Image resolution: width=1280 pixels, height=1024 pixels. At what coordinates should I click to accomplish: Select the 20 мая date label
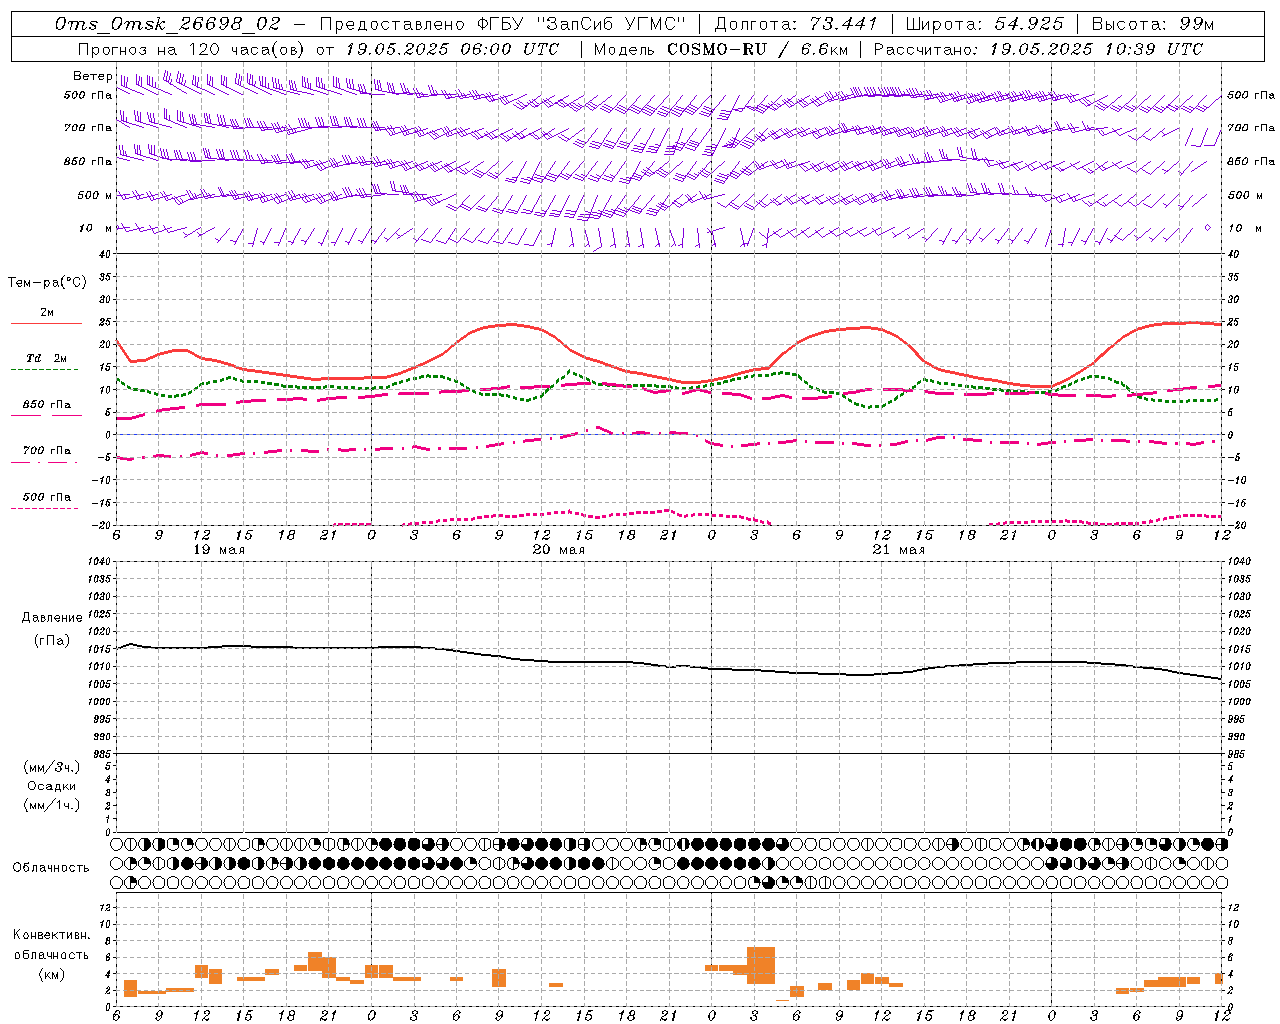[x=558, y=550]
